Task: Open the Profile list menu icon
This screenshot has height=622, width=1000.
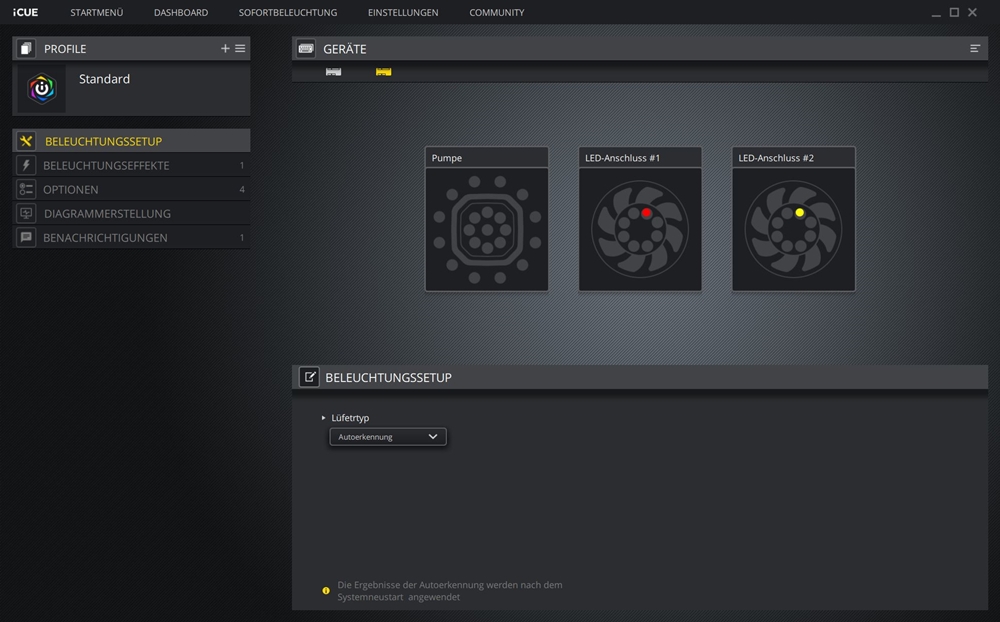Action: point(240,49)
